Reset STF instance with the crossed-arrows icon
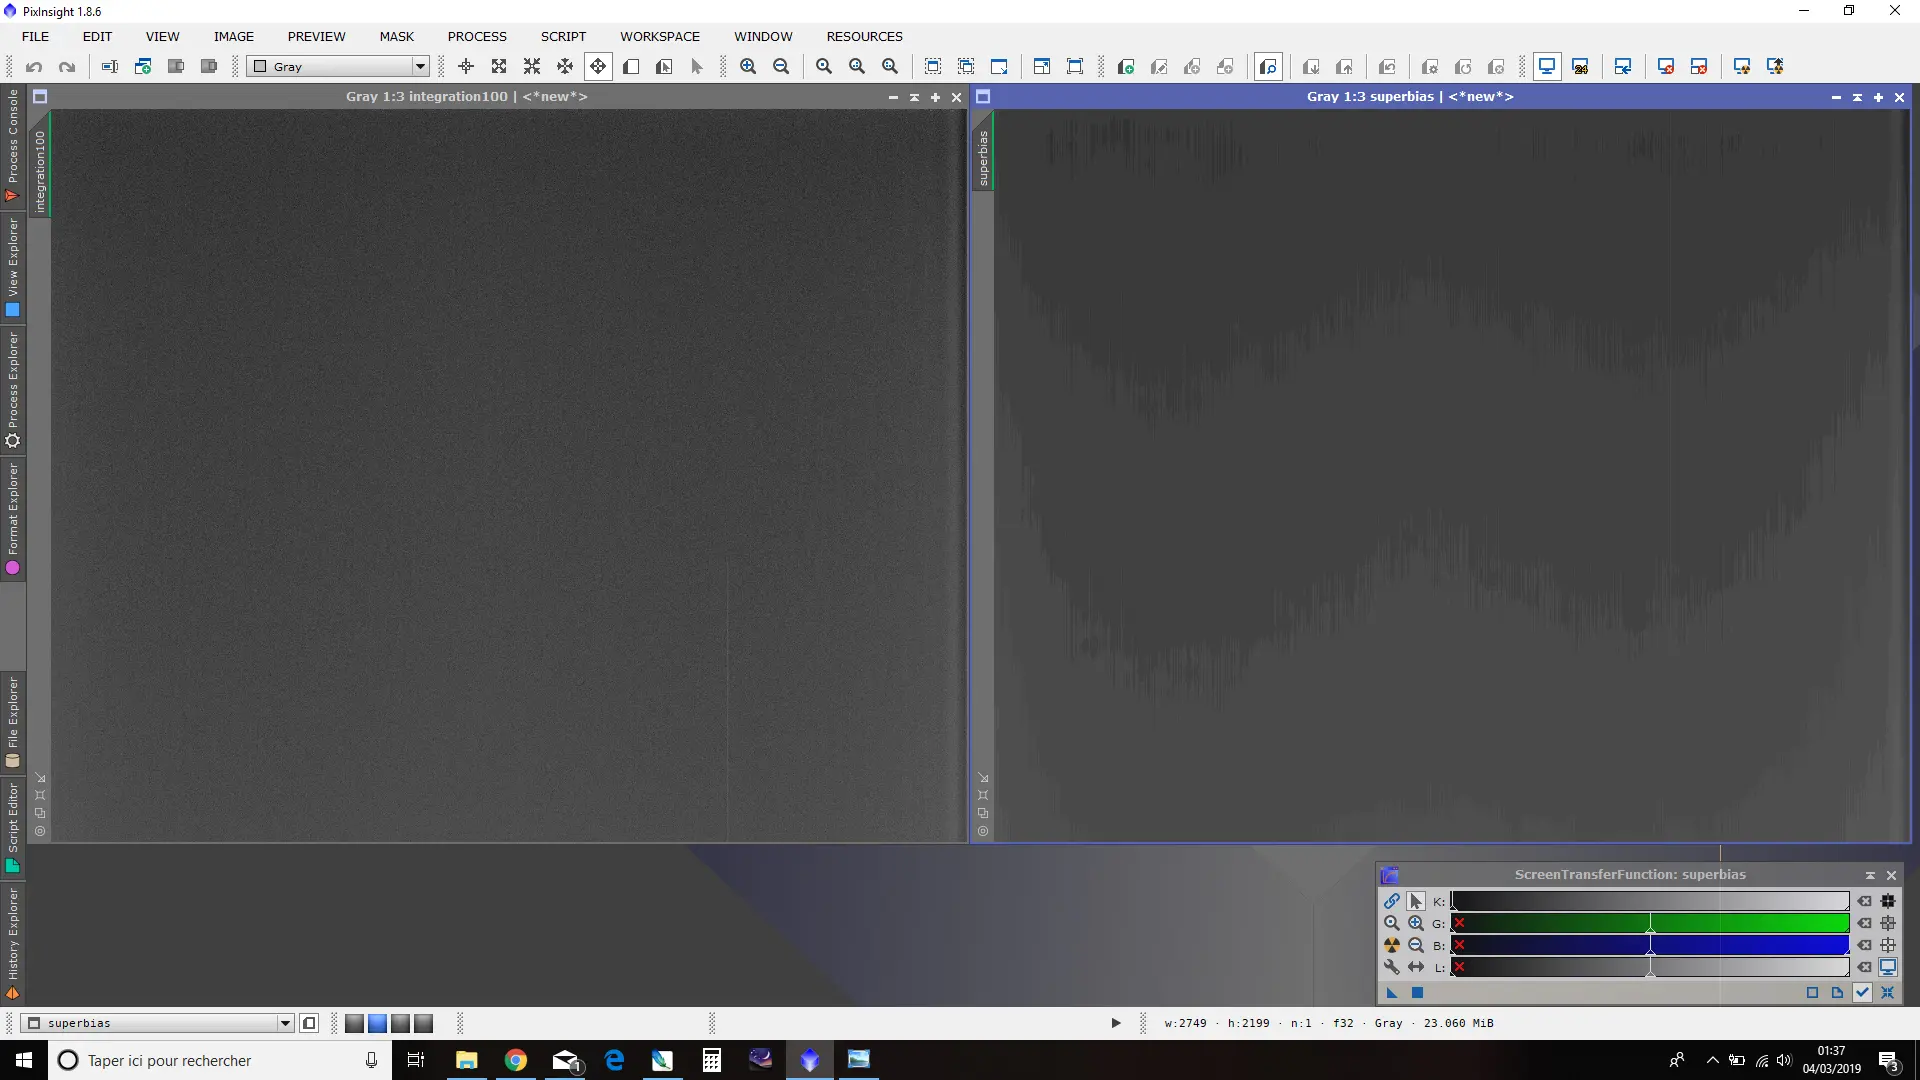 point(1887,993)
